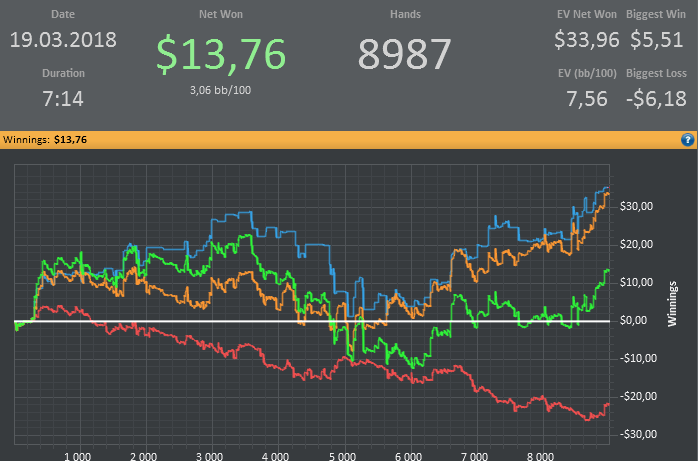The width and height of the screenshot is (698, 461).
Task: Click the Net Won $13,76 value
Action: coord(221,54)
